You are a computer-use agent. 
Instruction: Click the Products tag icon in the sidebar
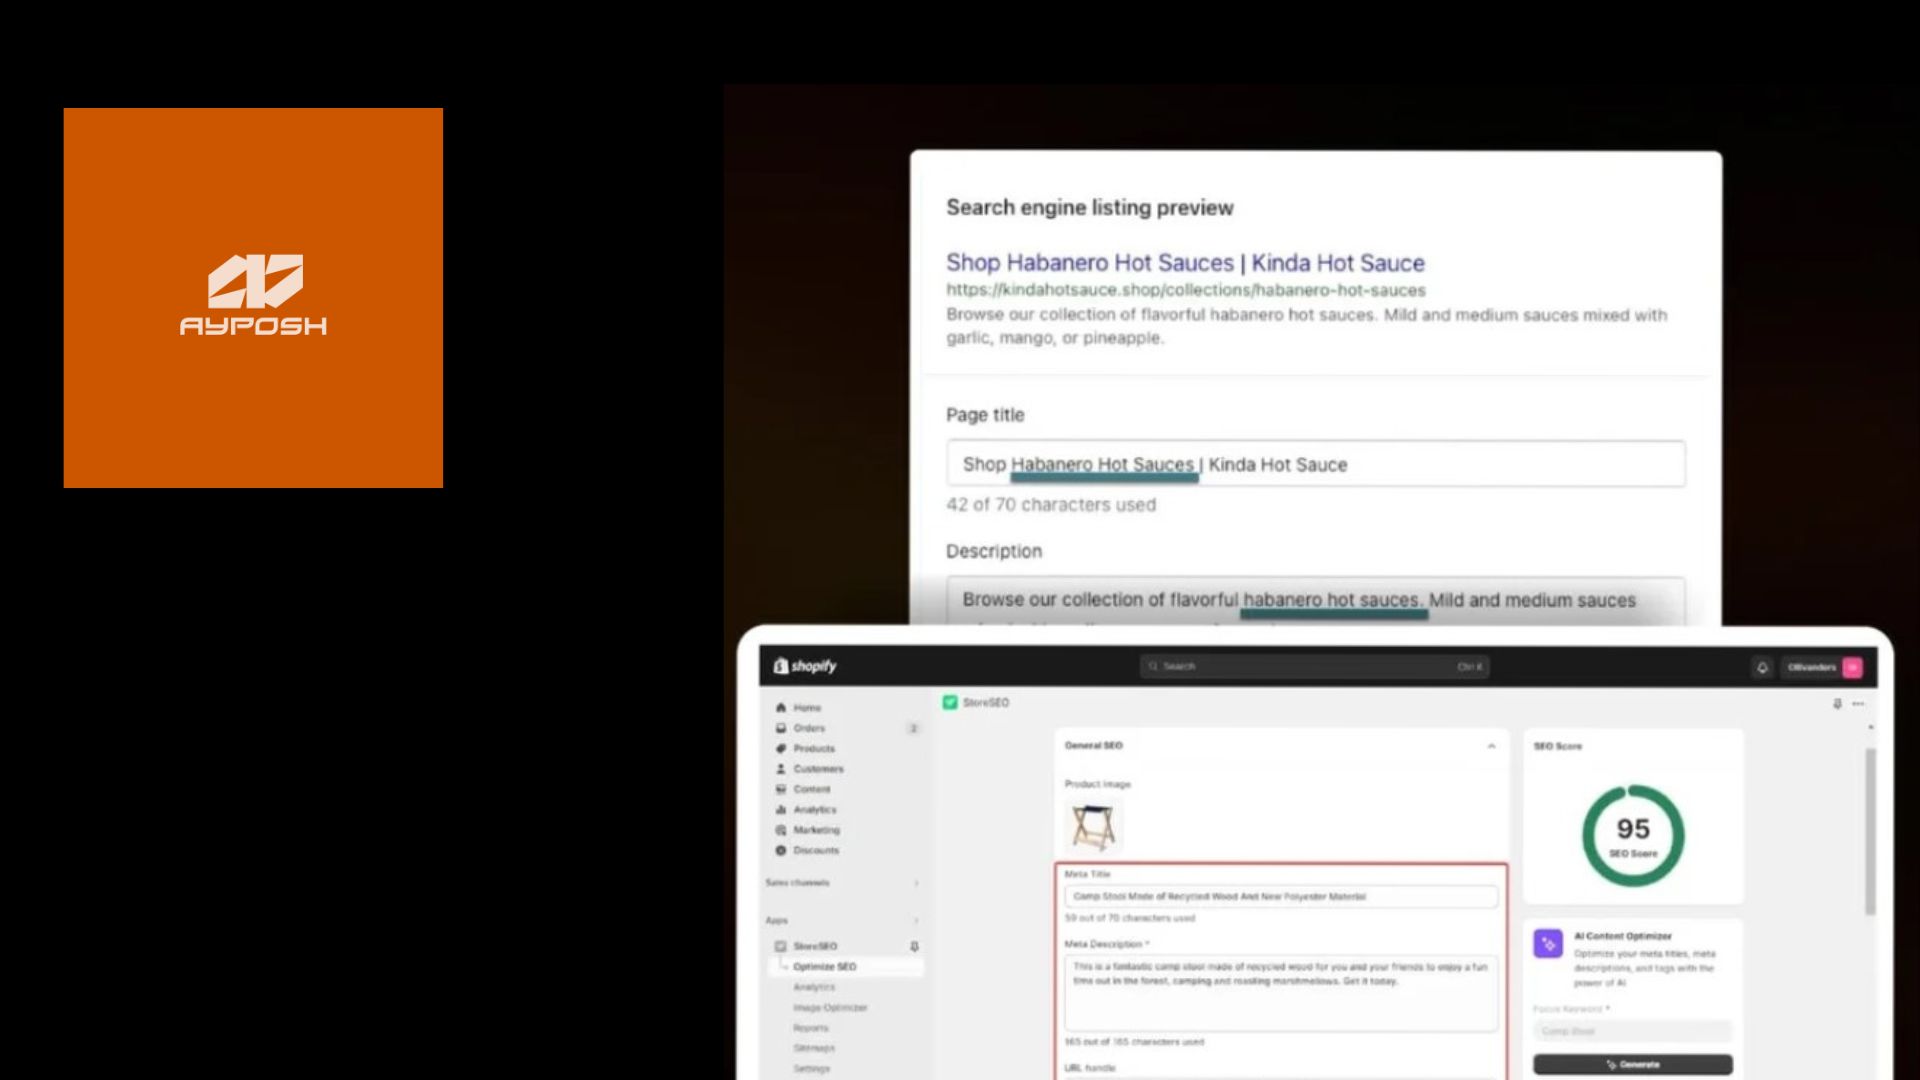781,748
